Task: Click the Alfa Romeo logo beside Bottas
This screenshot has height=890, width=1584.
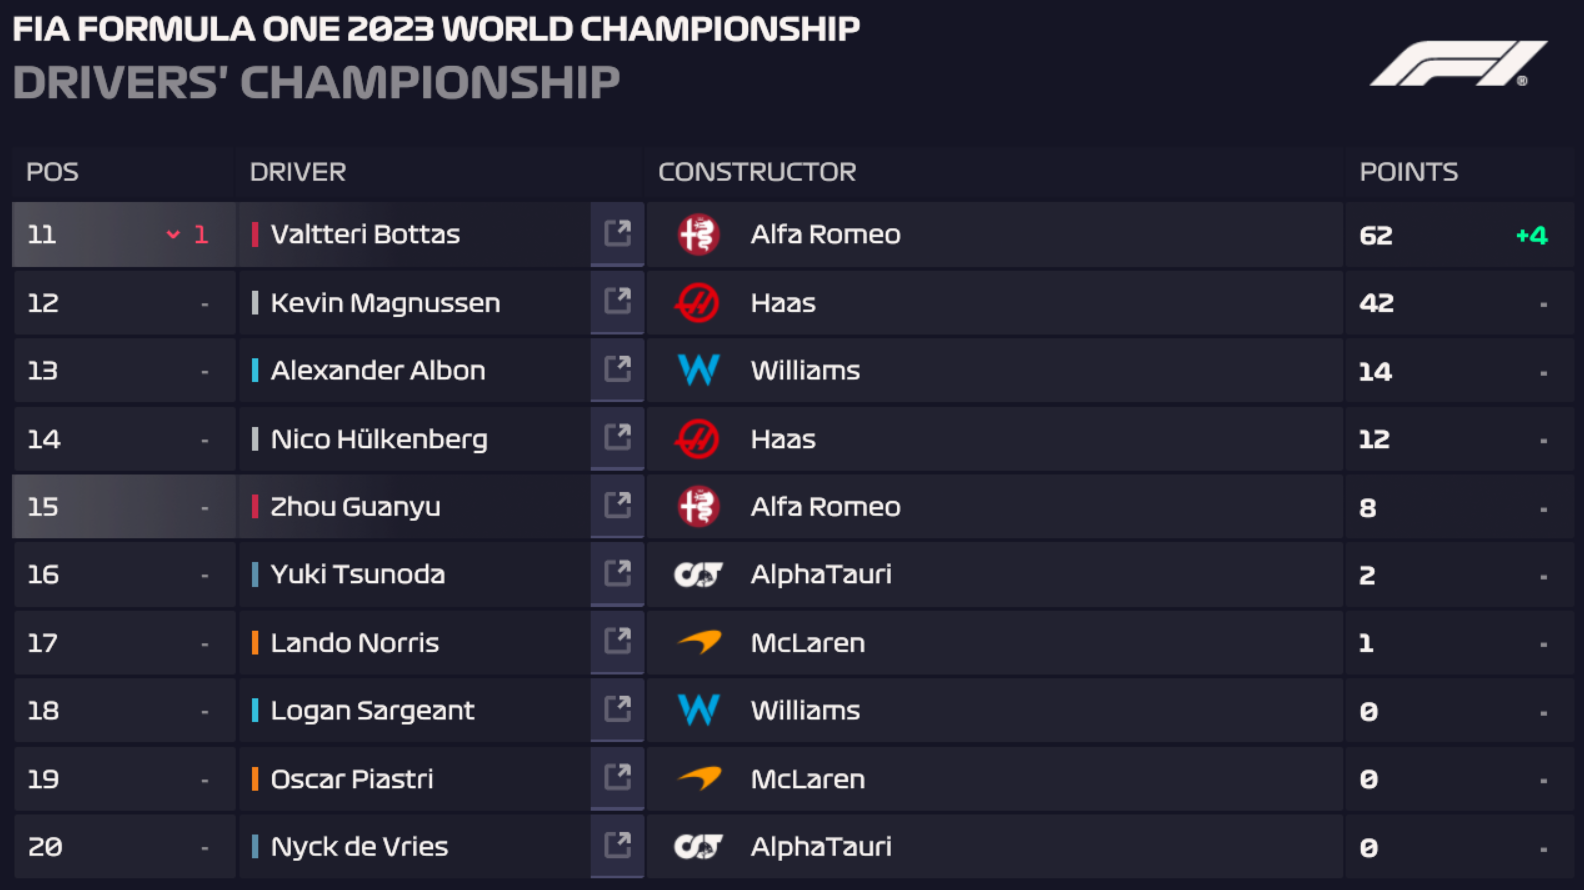Action: [x=698, y=235]
